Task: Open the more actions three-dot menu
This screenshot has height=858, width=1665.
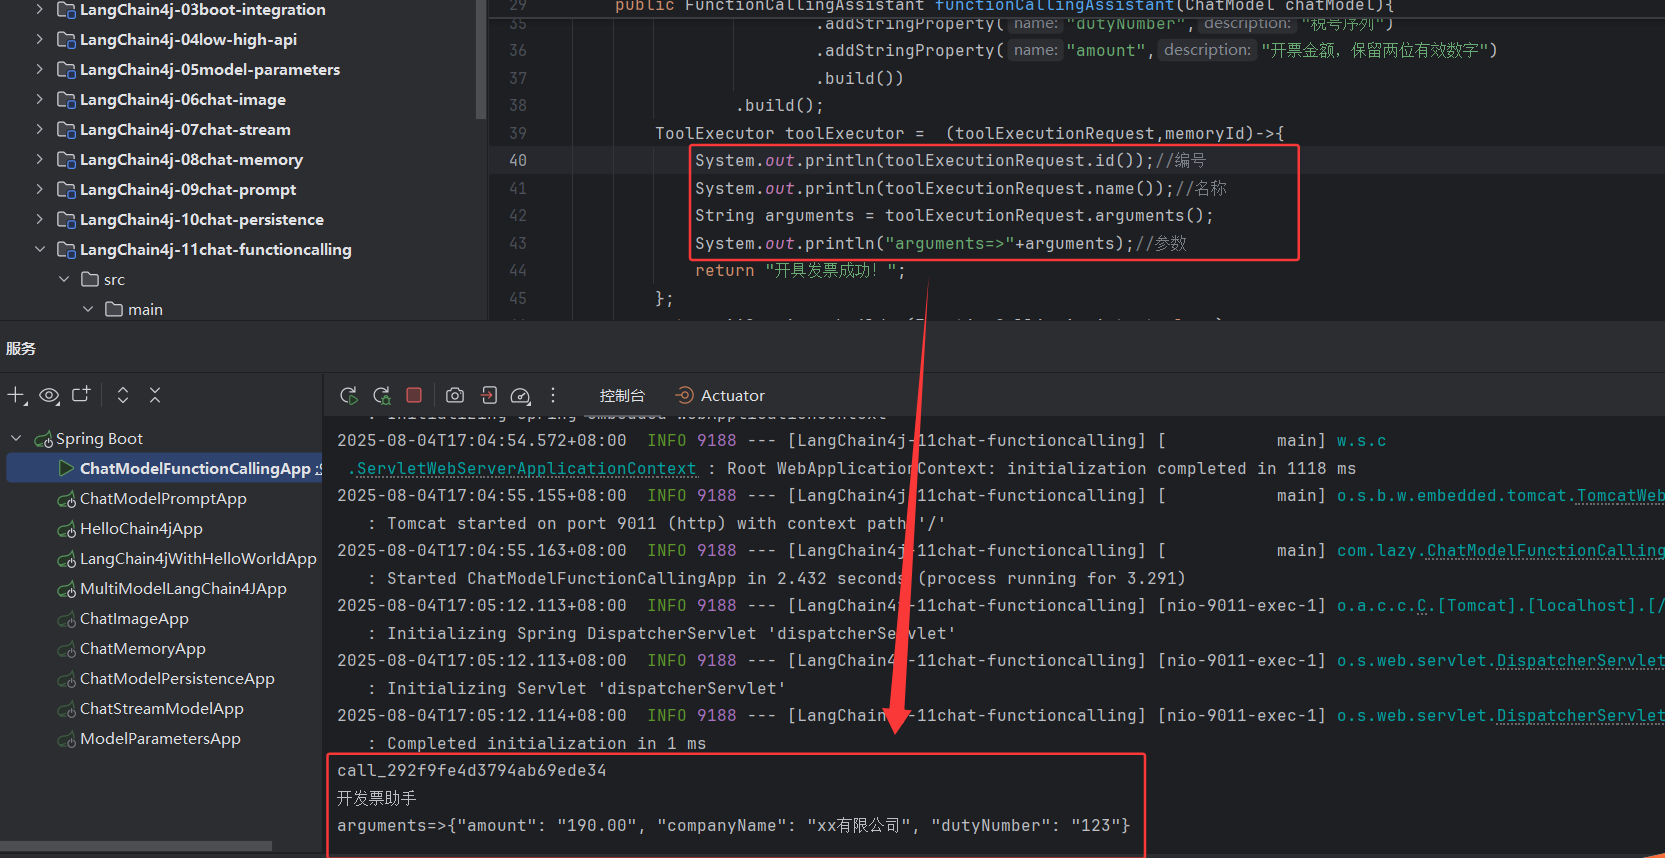Action: coord(553,396)
